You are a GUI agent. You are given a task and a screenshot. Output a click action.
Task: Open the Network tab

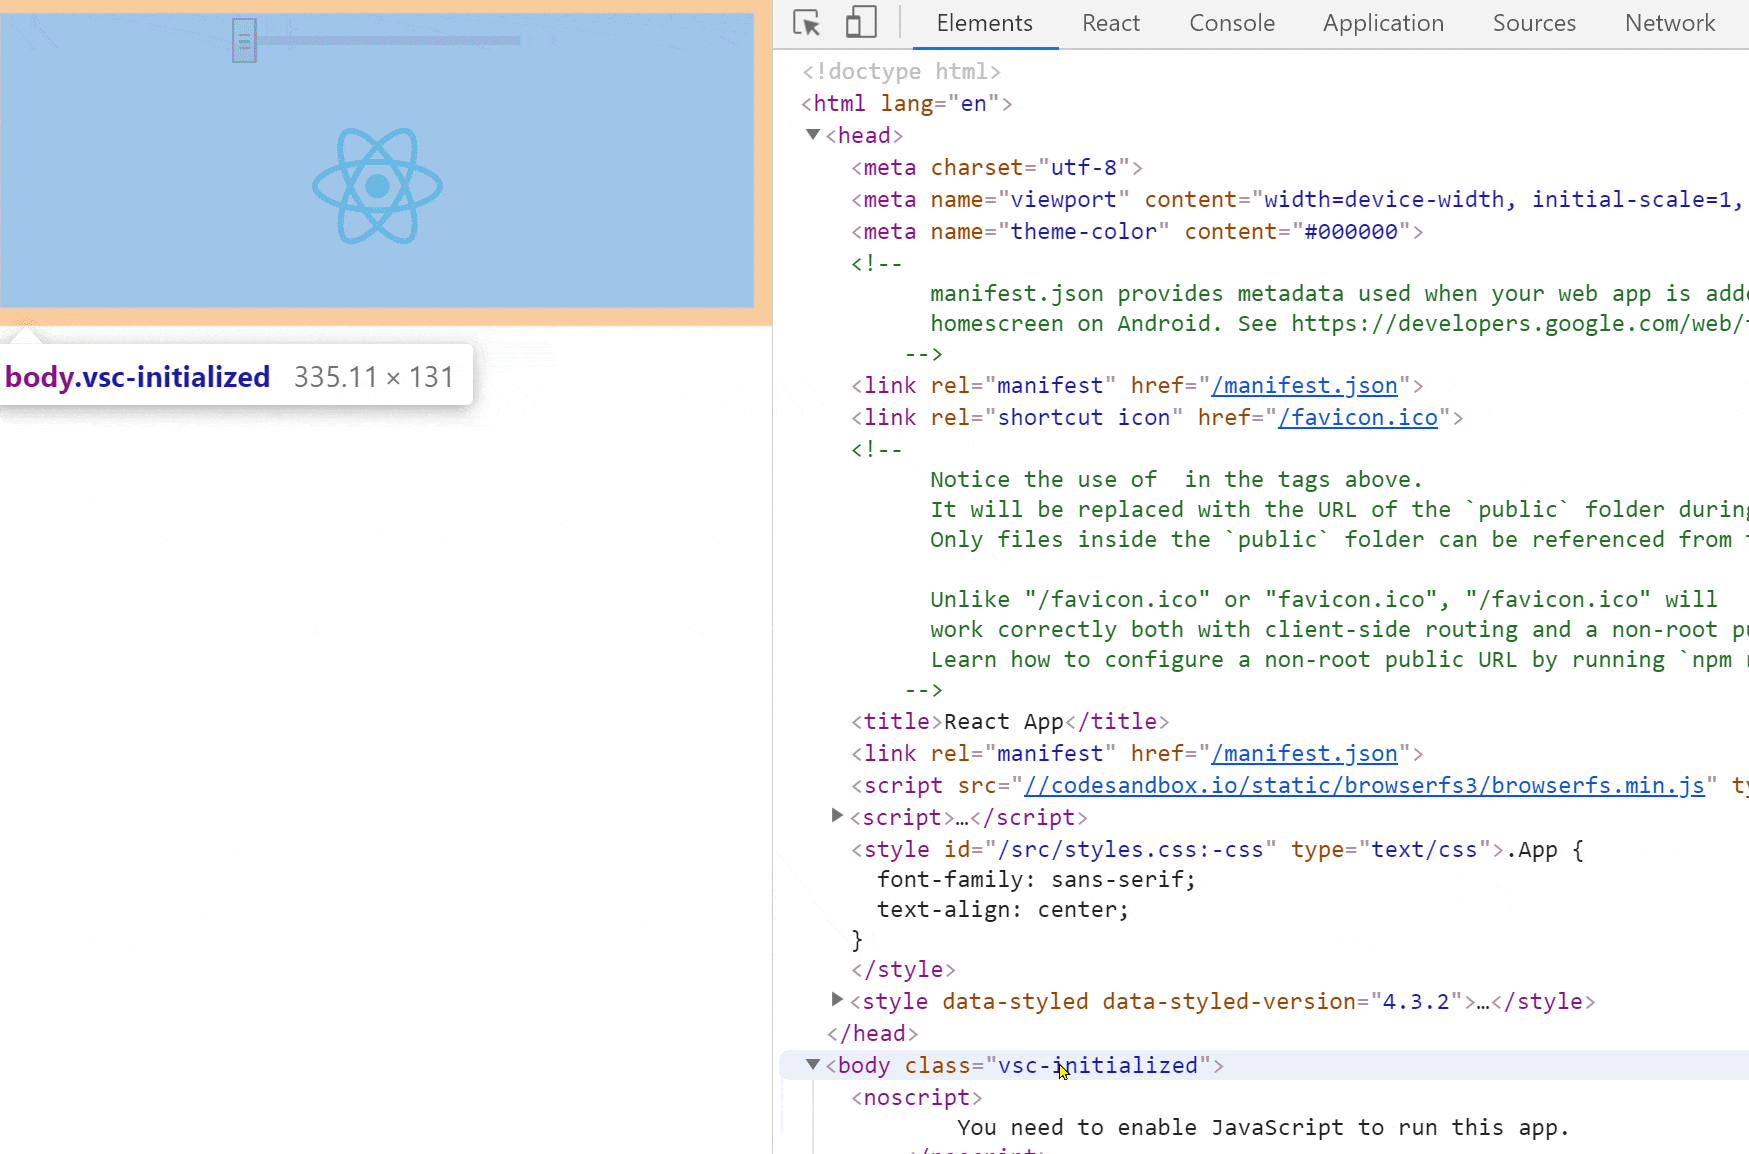click(x=1670, y=23)
